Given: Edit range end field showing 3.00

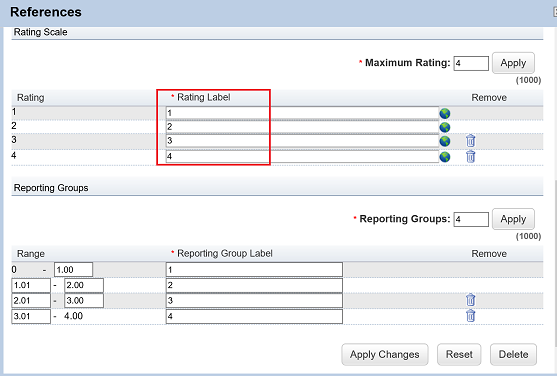Looking at the screenshot, I should (x=84, y=301).
